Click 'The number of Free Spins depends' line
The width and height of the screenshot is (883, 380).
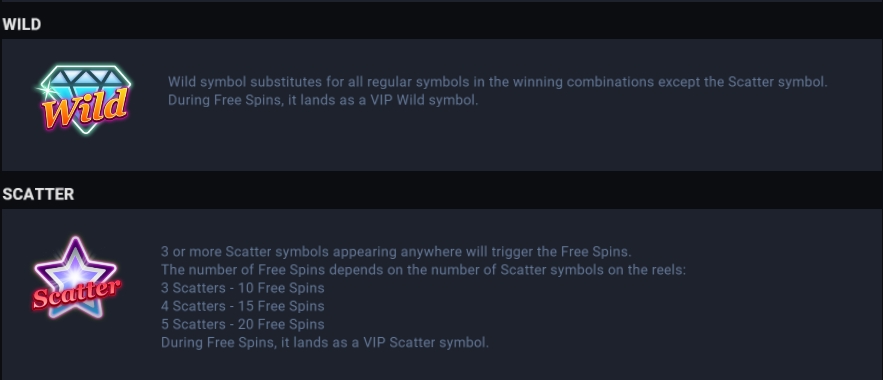click(x=423, y=270)
